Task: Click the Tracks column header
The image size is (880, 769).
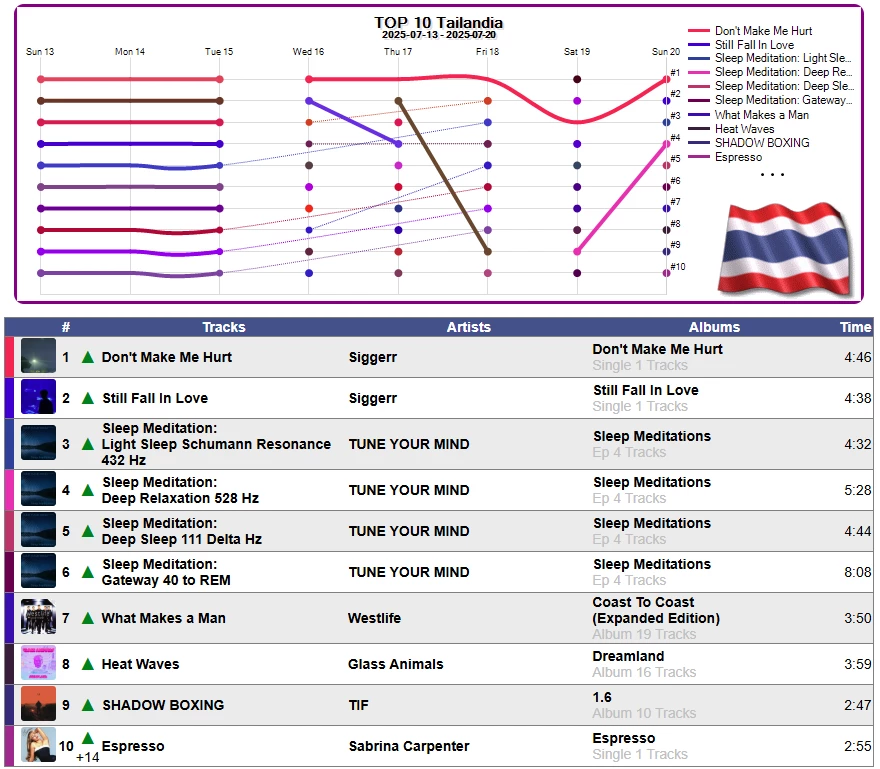Action: click(x=223, y=327)
